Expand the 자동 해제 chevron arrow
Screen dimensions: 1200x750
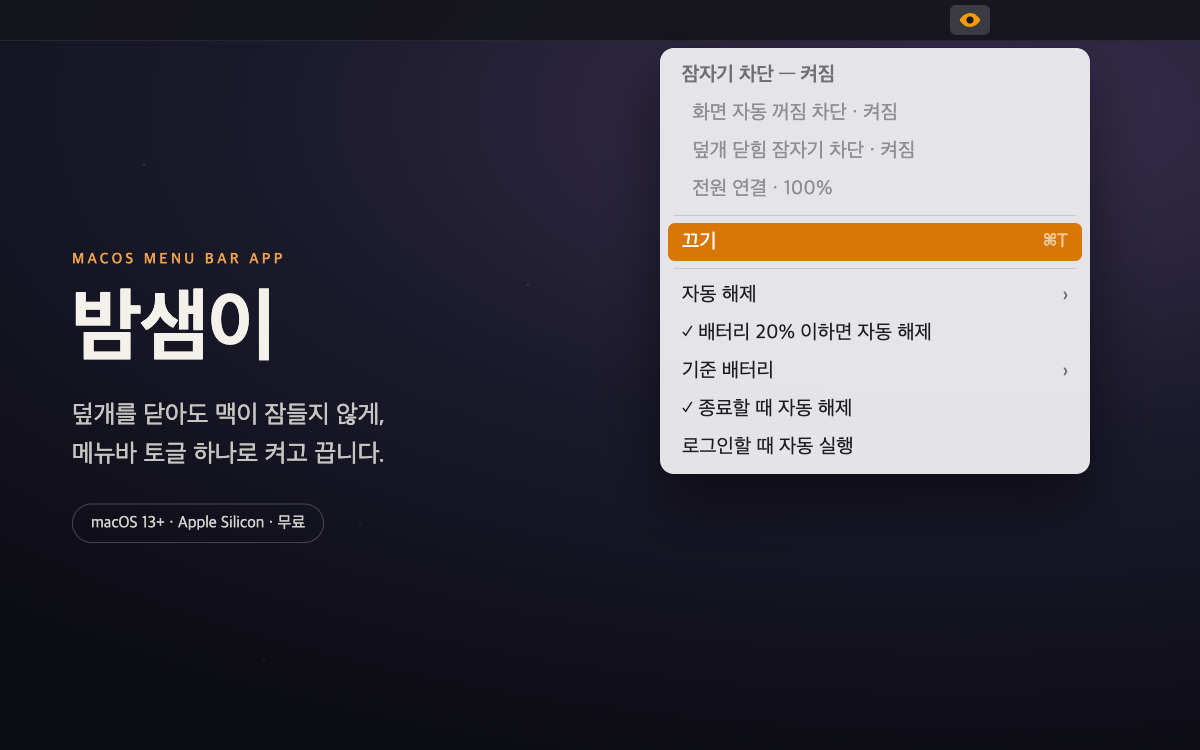1065,295
